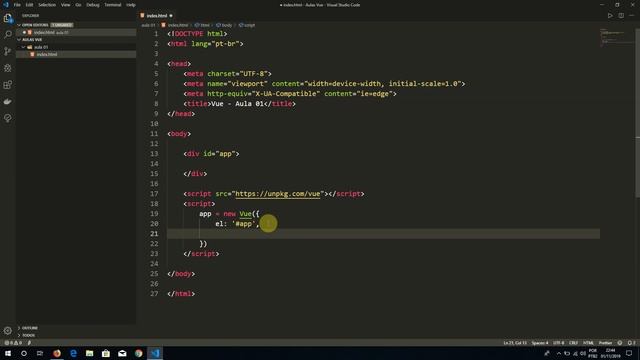Place cursor on empty line 21

(x=384, y=234)
